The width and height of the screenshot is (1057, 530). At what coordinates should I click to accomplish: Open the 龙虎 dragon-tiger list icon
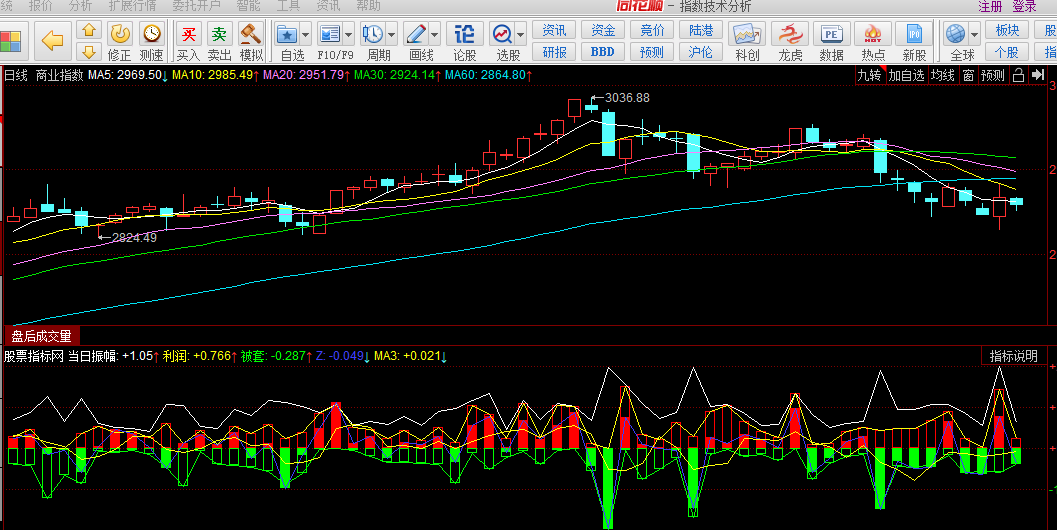pos(790,41)
